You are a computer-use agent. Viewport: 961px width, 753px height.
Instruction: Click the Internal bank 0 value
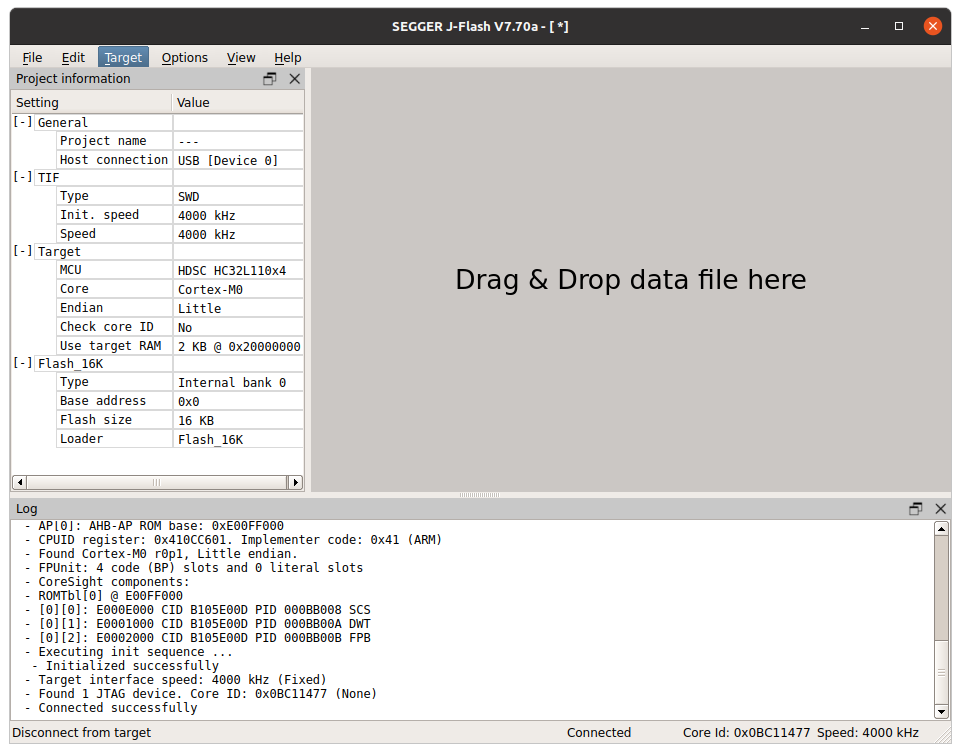click(232, 383)
